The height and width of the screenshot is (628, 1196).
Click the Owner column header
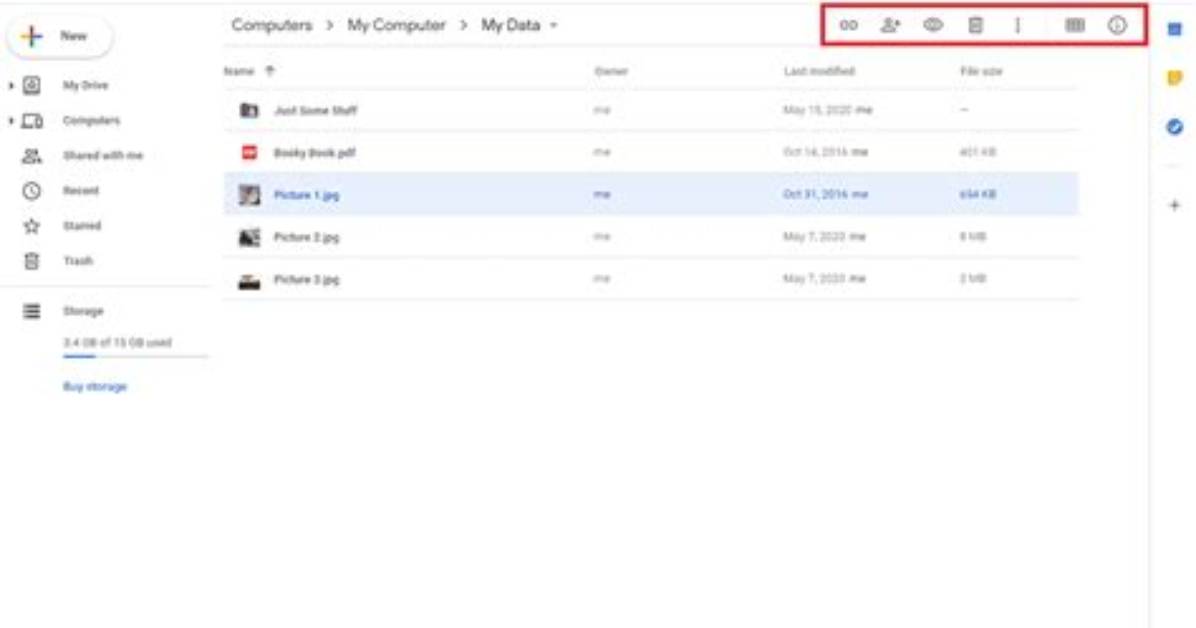pos(611,71)
